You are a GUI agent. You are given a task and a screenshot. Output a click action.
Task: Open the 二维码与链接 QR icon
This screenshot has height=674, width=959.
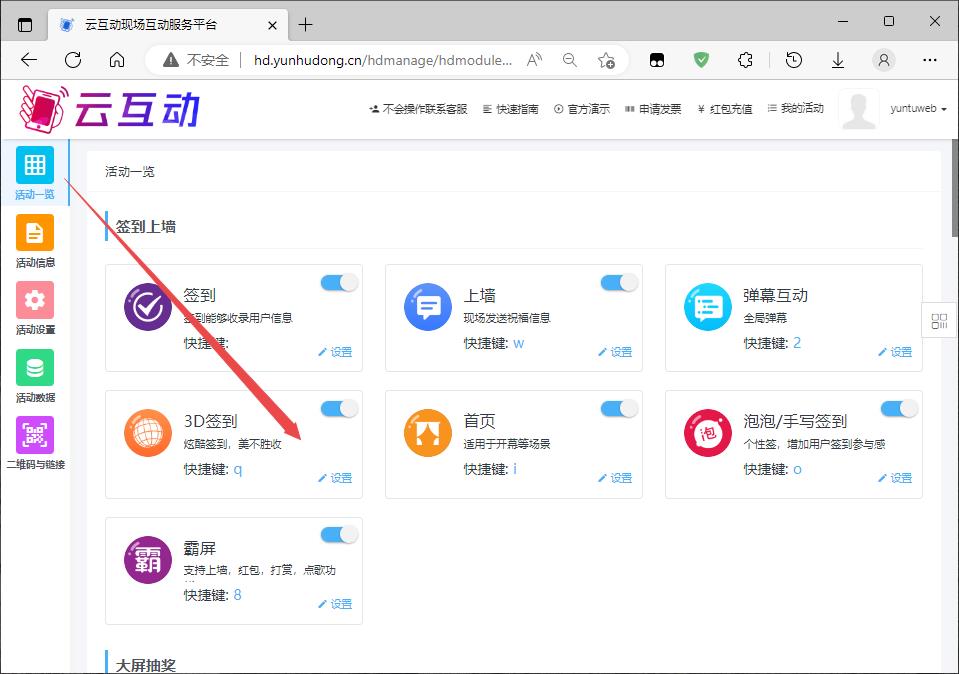tap(35, 435)
